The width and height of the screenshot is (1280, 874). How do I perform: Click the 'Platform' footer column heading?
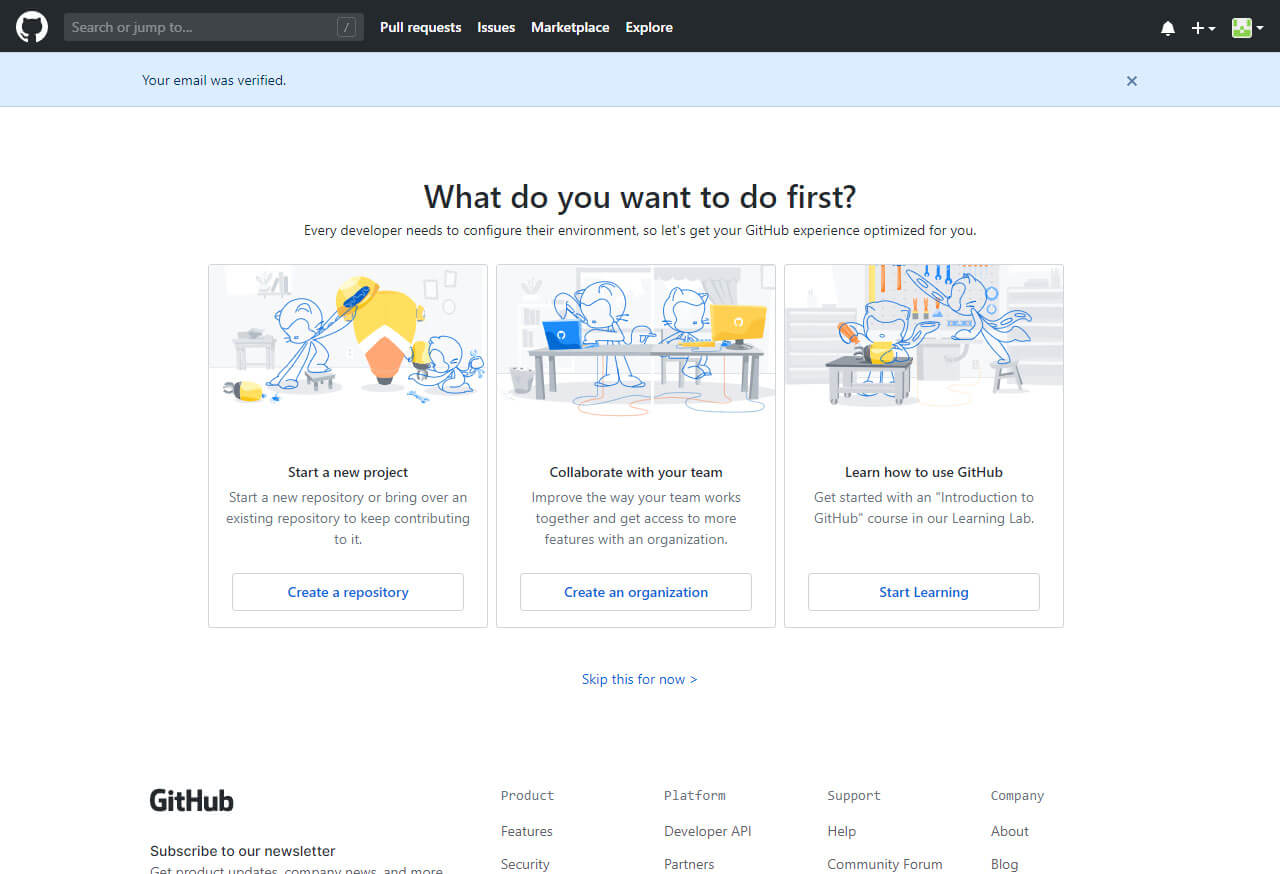pyautogui.click(x=695, y=796)
